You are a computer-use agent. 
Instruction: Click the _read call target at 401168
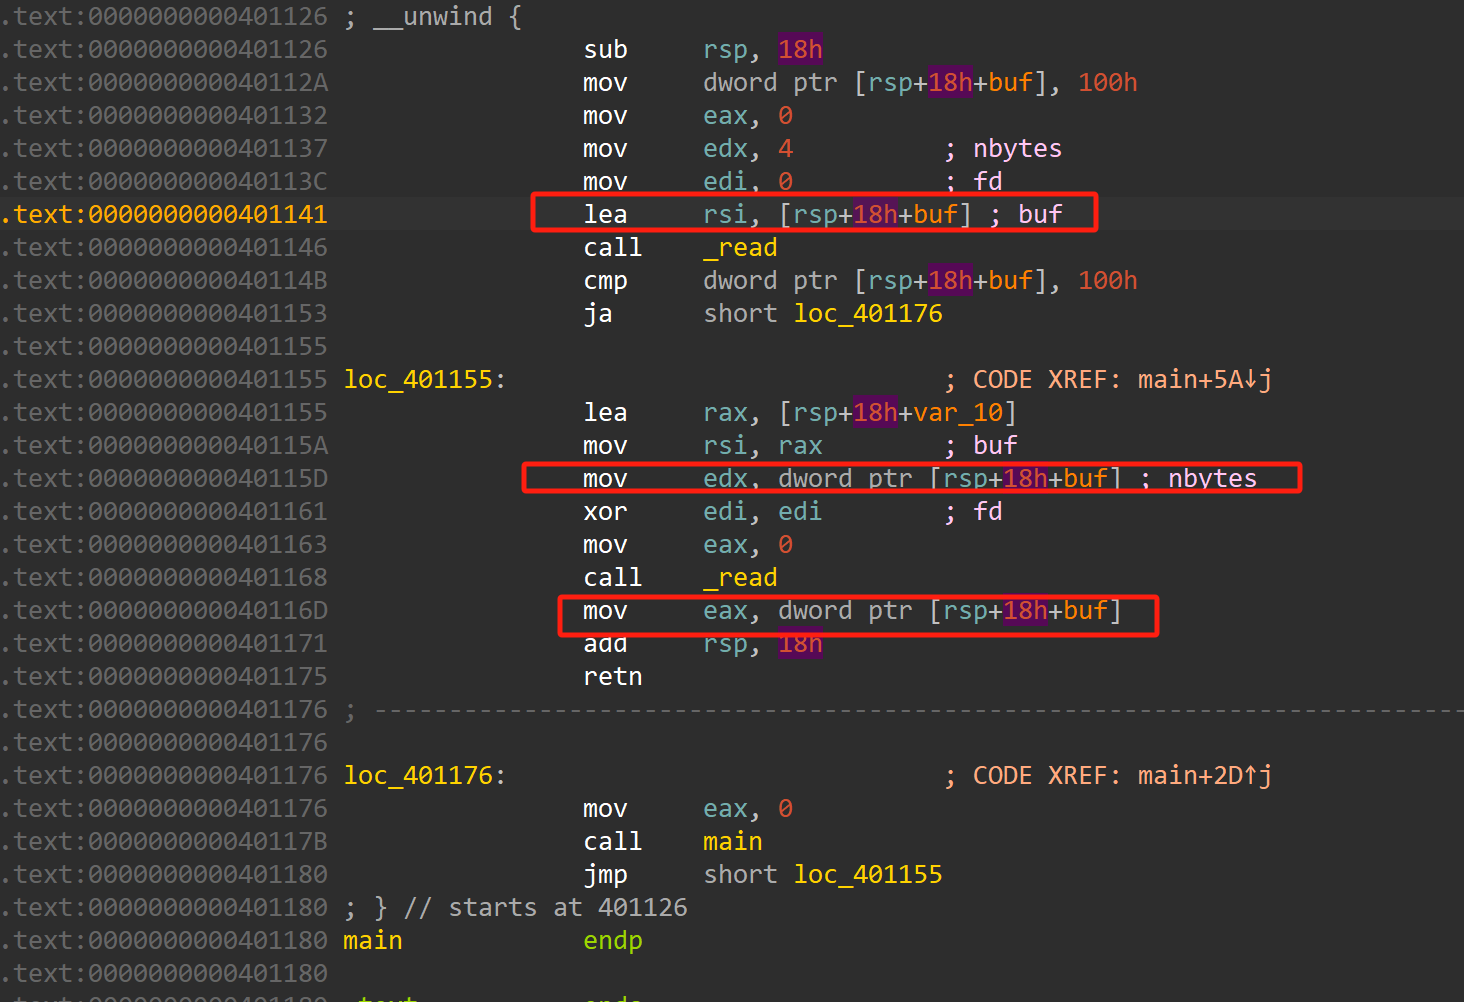coord(740,577)
